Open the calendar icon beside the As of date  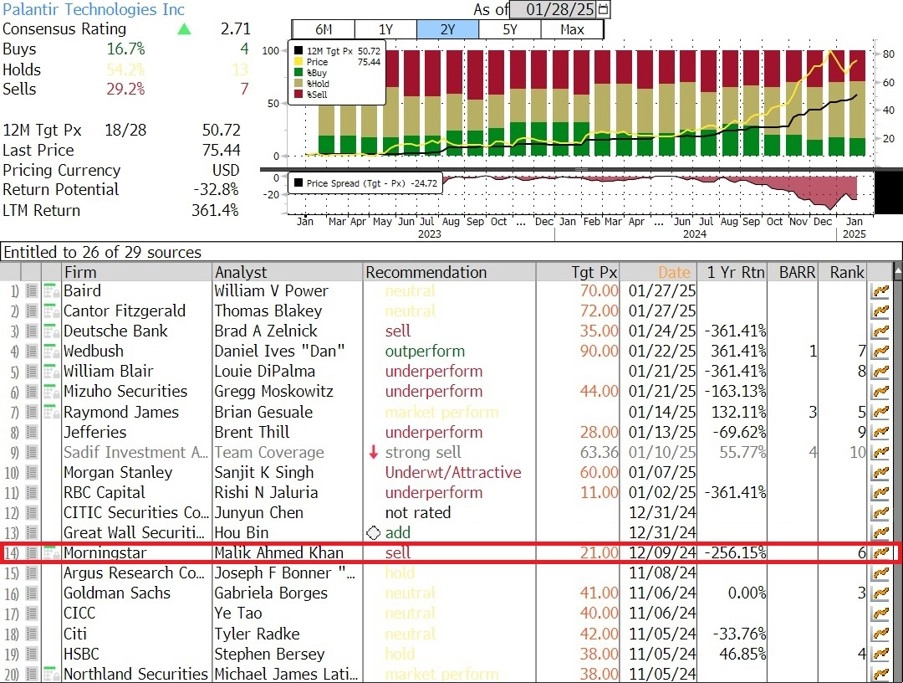tap(603, 9)
